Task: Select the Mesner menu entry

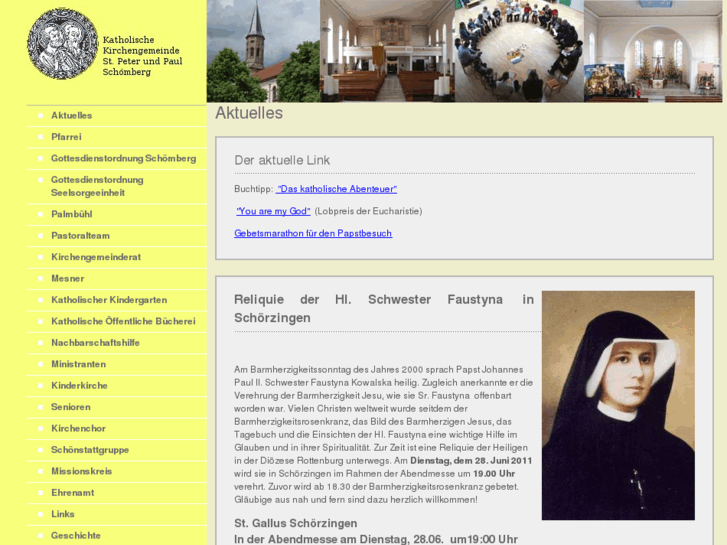Action: pyautogui.click(x=68, y=278)
